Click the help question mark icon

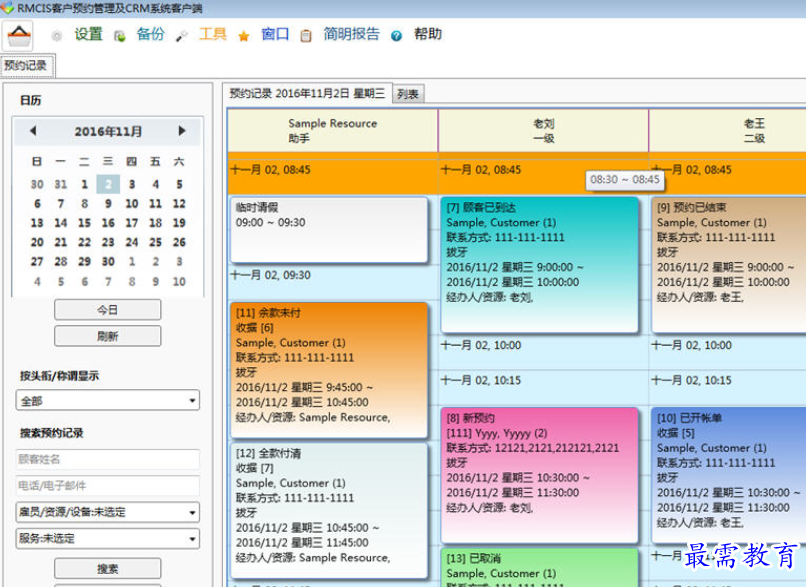pos(397,33)
